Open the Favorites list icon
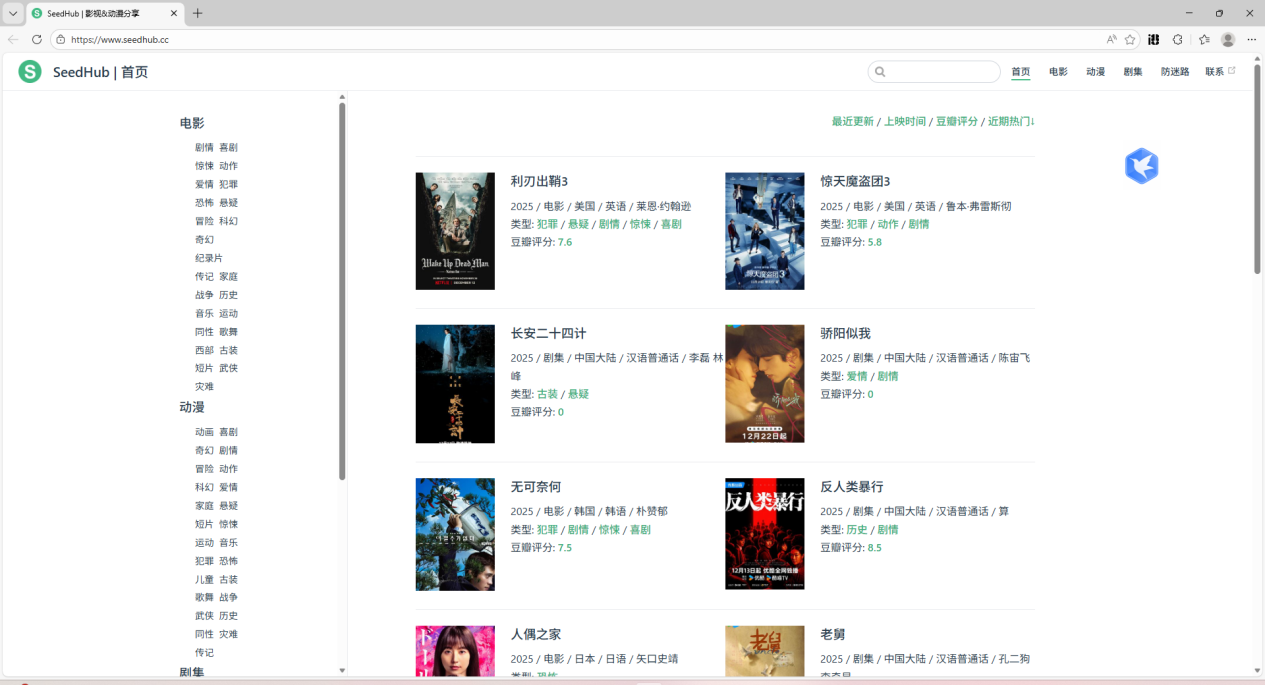This screenshot has height=685, width=1265. [1204, 39]
